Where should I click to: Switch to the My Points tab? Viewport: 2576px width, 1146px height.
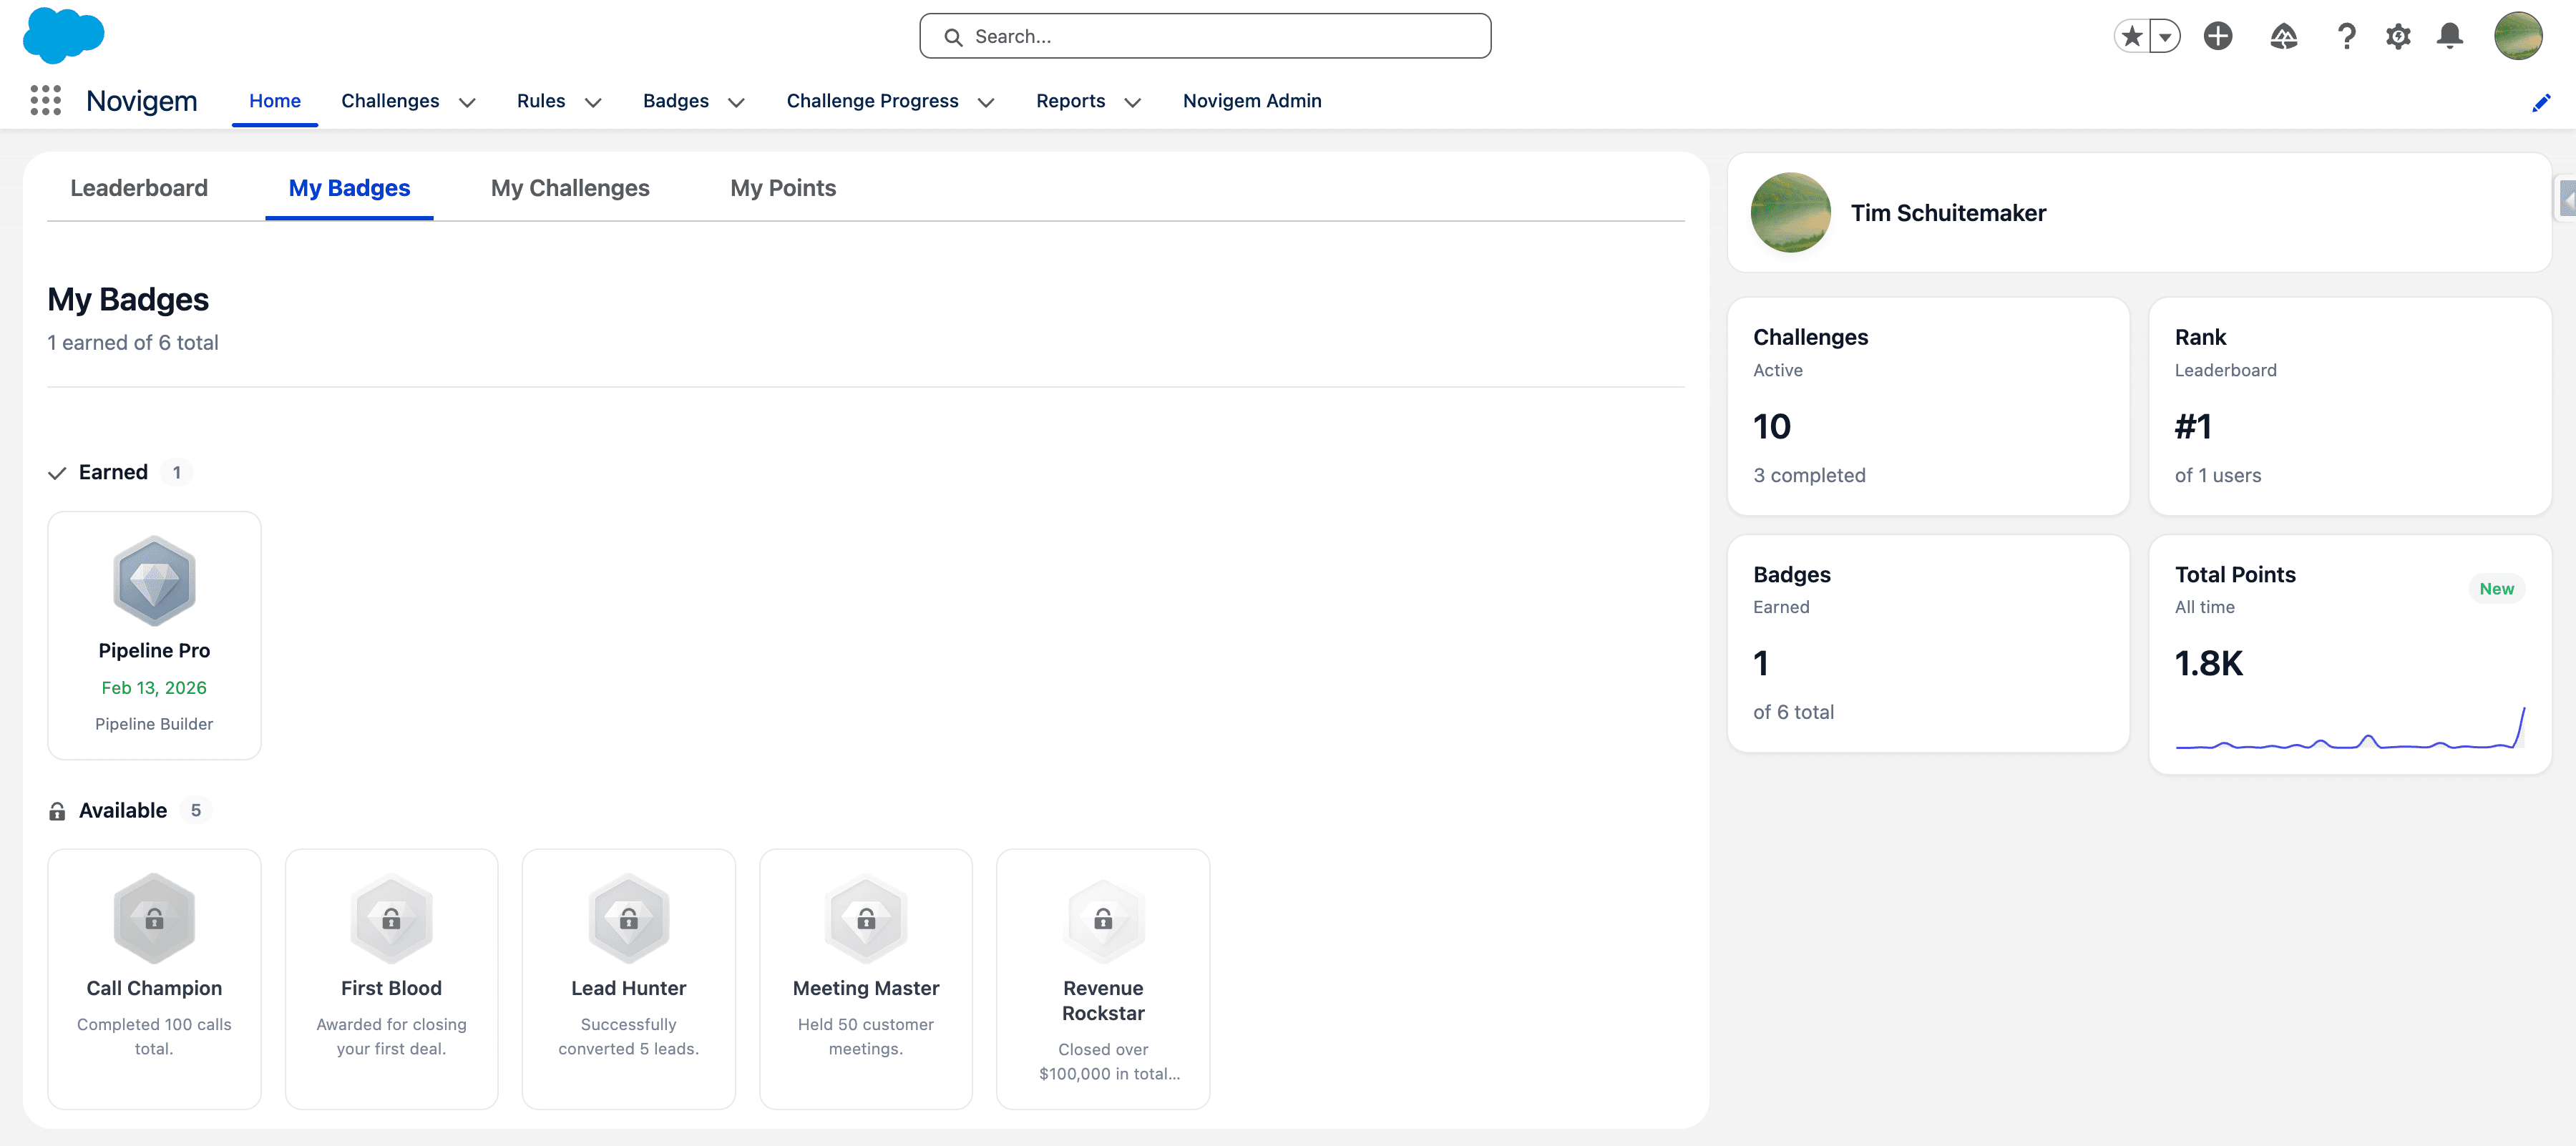[x=782, y=188]
